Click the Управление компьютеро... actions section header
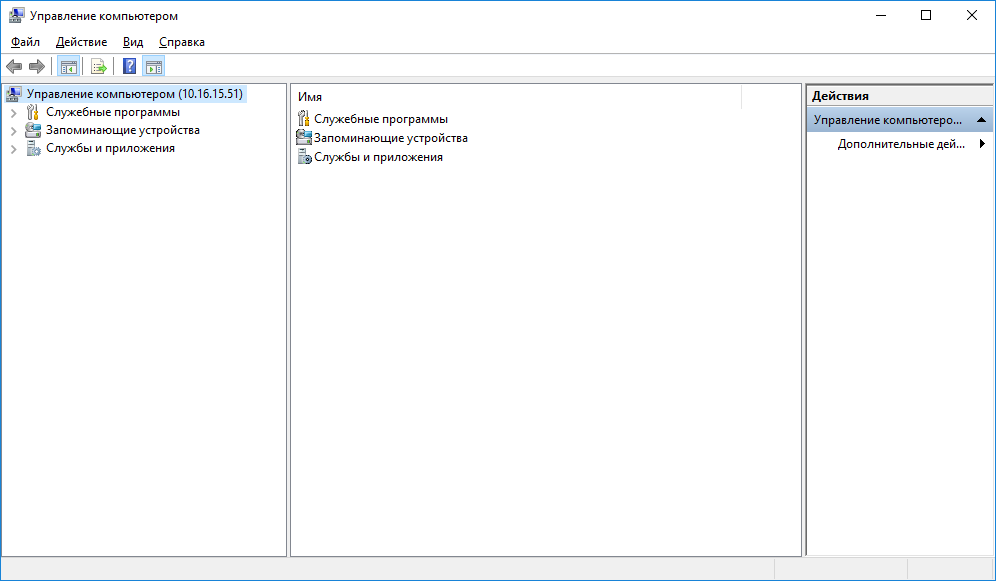Screen dimensions: 996x581 tap(899, 120)
